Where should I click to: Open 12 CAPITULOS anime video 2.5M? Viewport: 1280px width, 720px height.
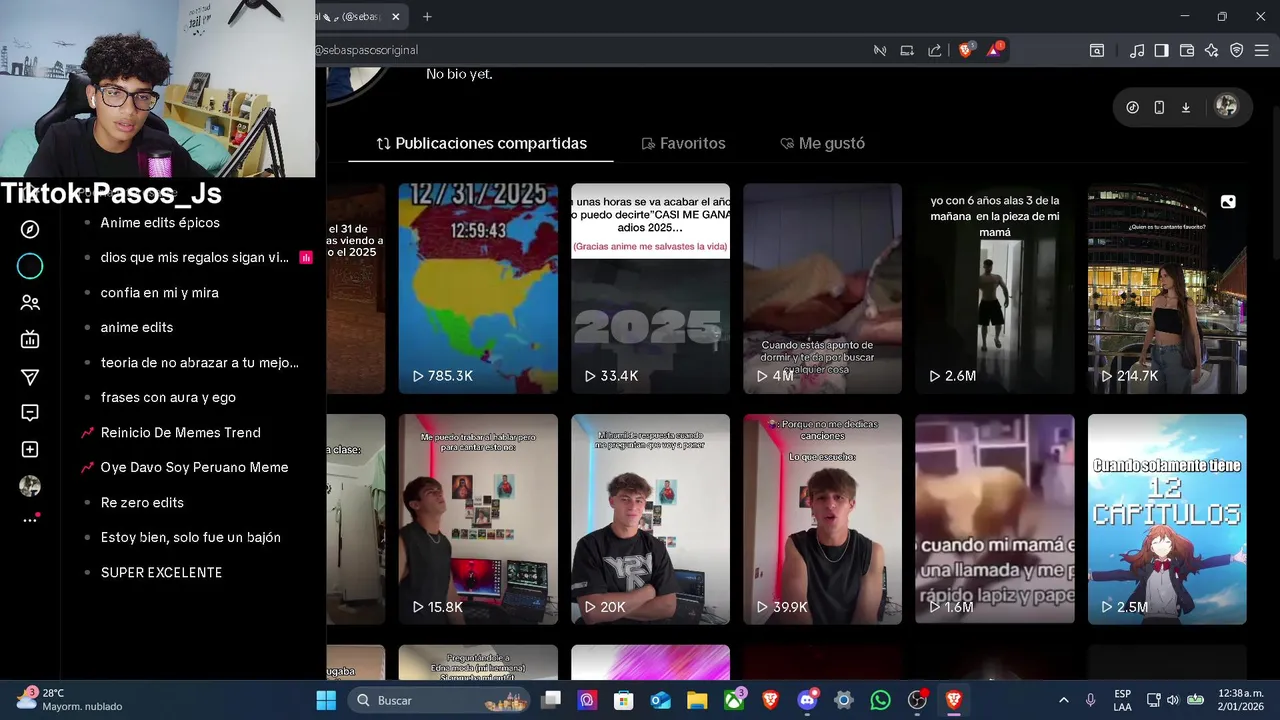1167,520
